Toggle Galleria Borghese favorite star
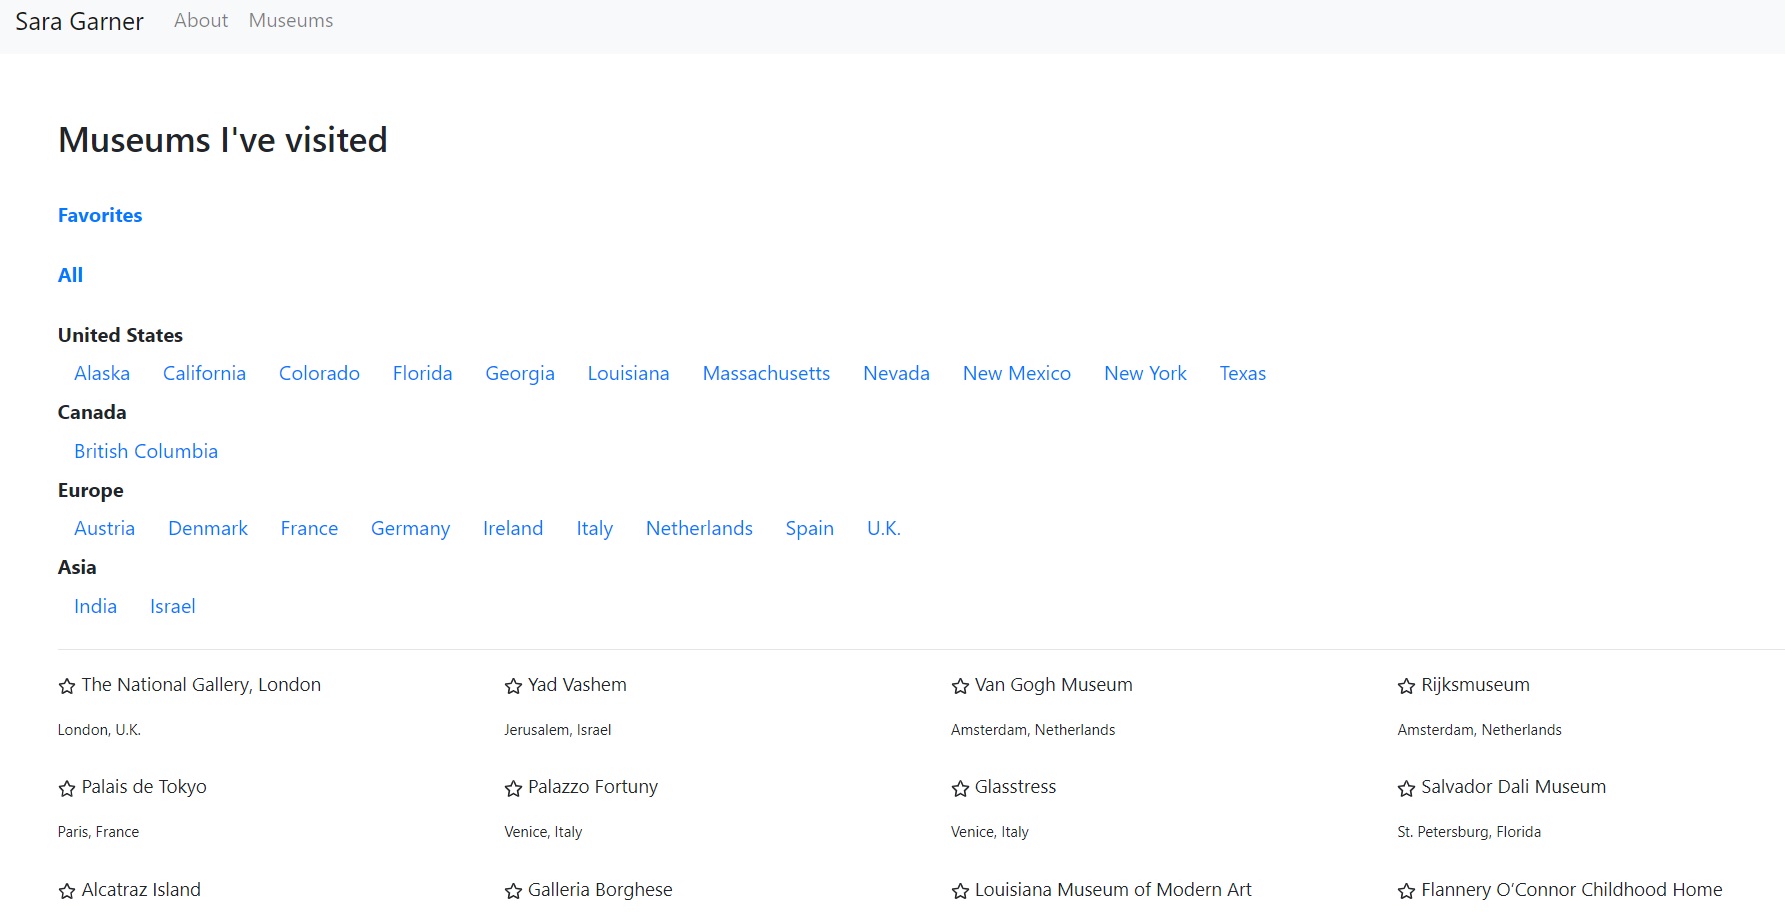The width and height of the screenshot is (1785, 913). (x=513, y=891)
